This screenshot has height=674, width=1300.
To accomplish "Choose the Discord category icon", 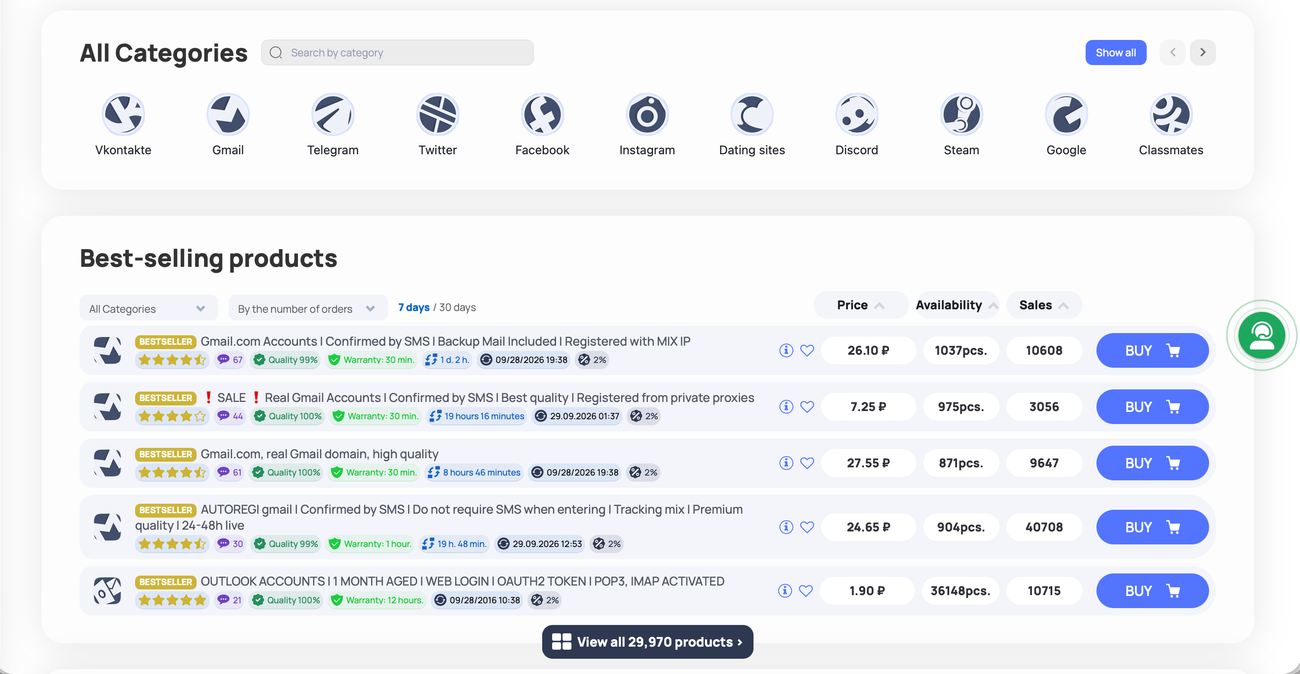I will 857,115.
